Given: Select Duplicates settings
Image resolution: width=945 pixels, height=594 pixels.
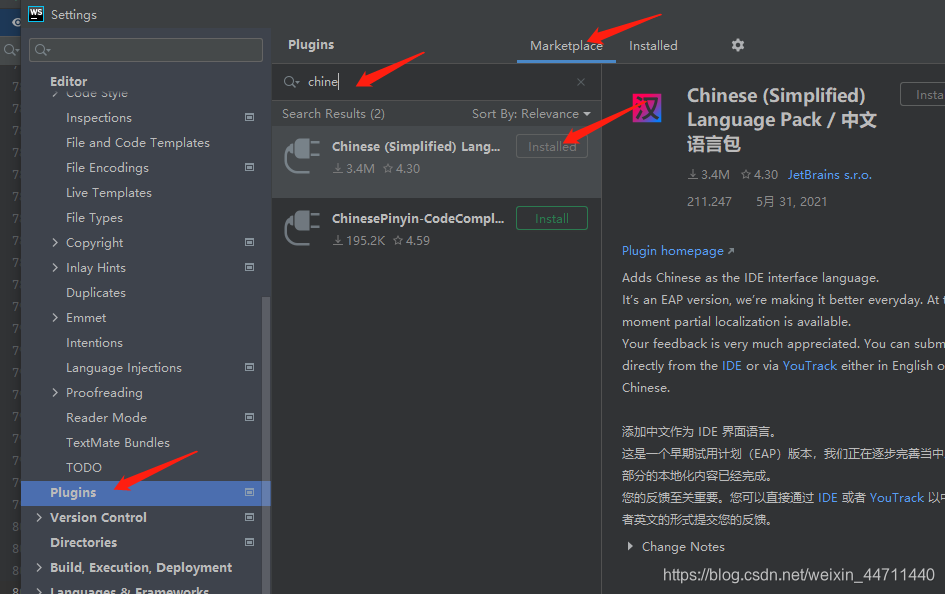Looking at the screenshot, I should pyautogui.click(x=96, y=293).
